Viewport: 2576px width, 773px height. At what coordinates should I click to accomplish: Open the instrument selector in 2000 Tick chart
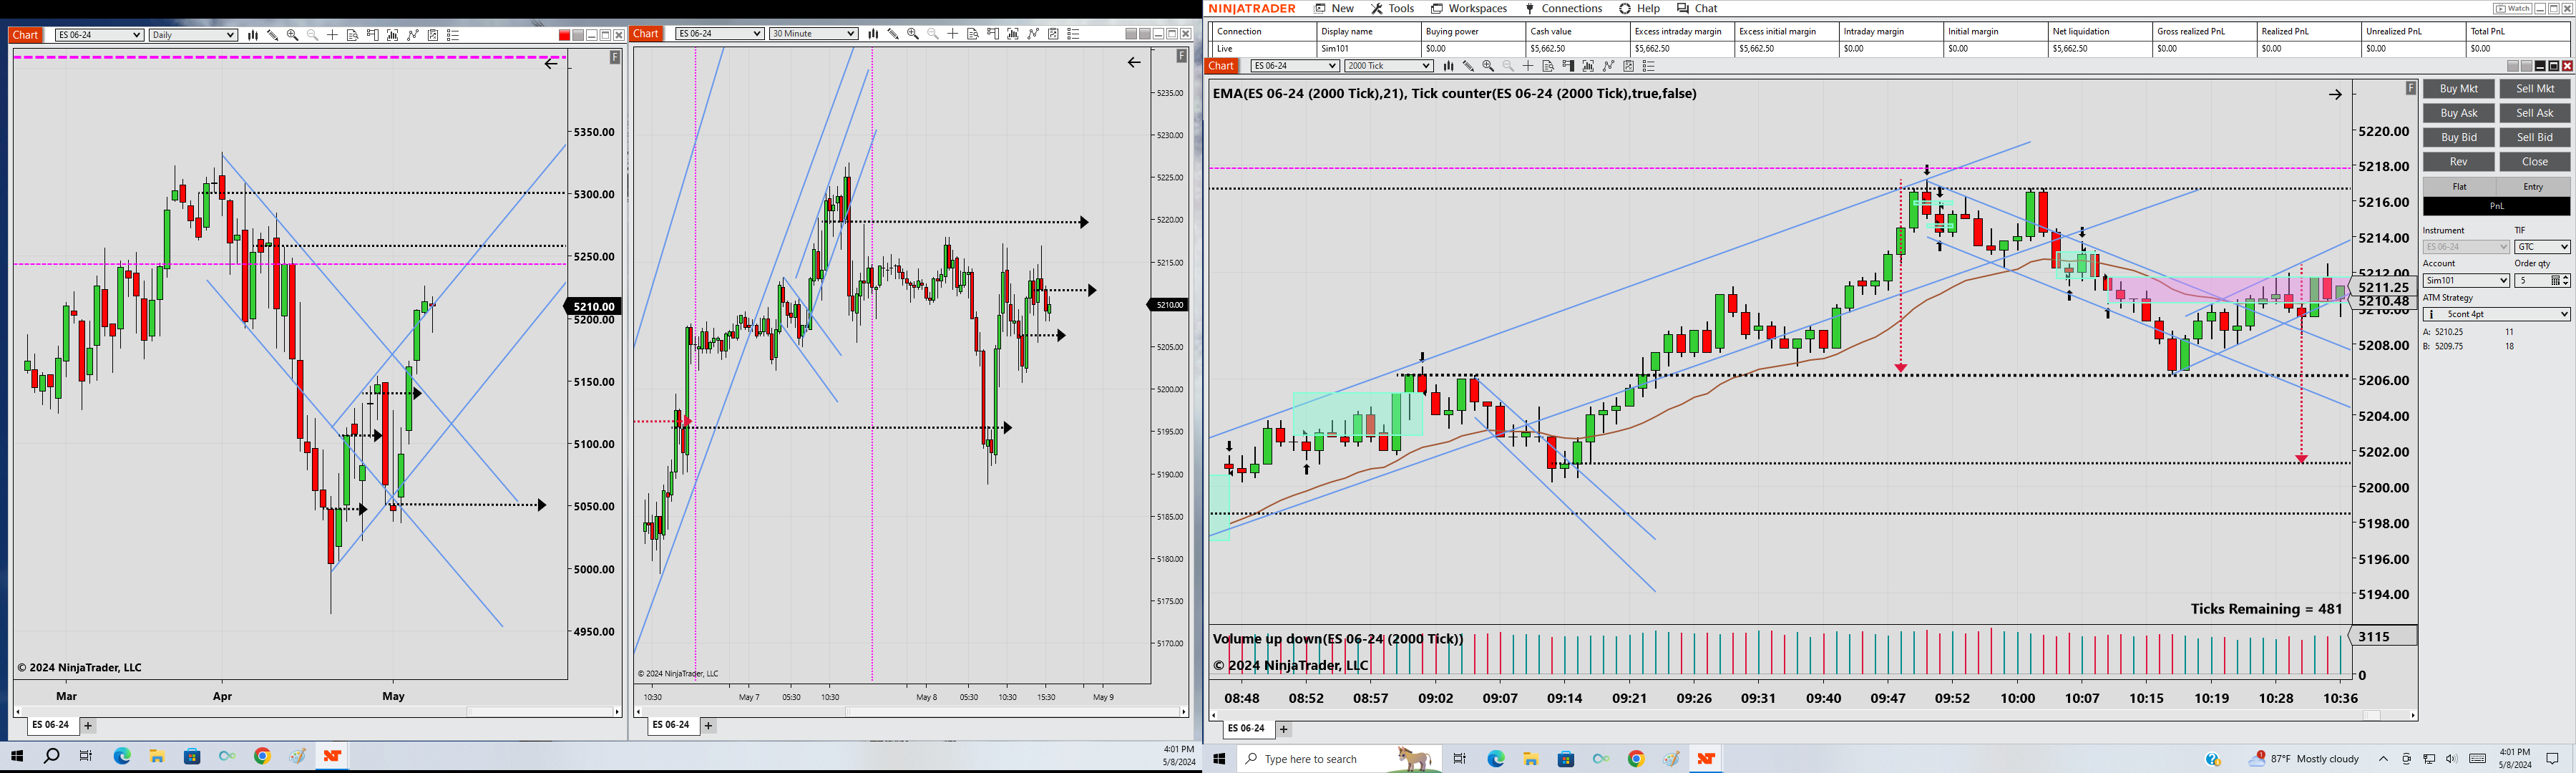1295,66
